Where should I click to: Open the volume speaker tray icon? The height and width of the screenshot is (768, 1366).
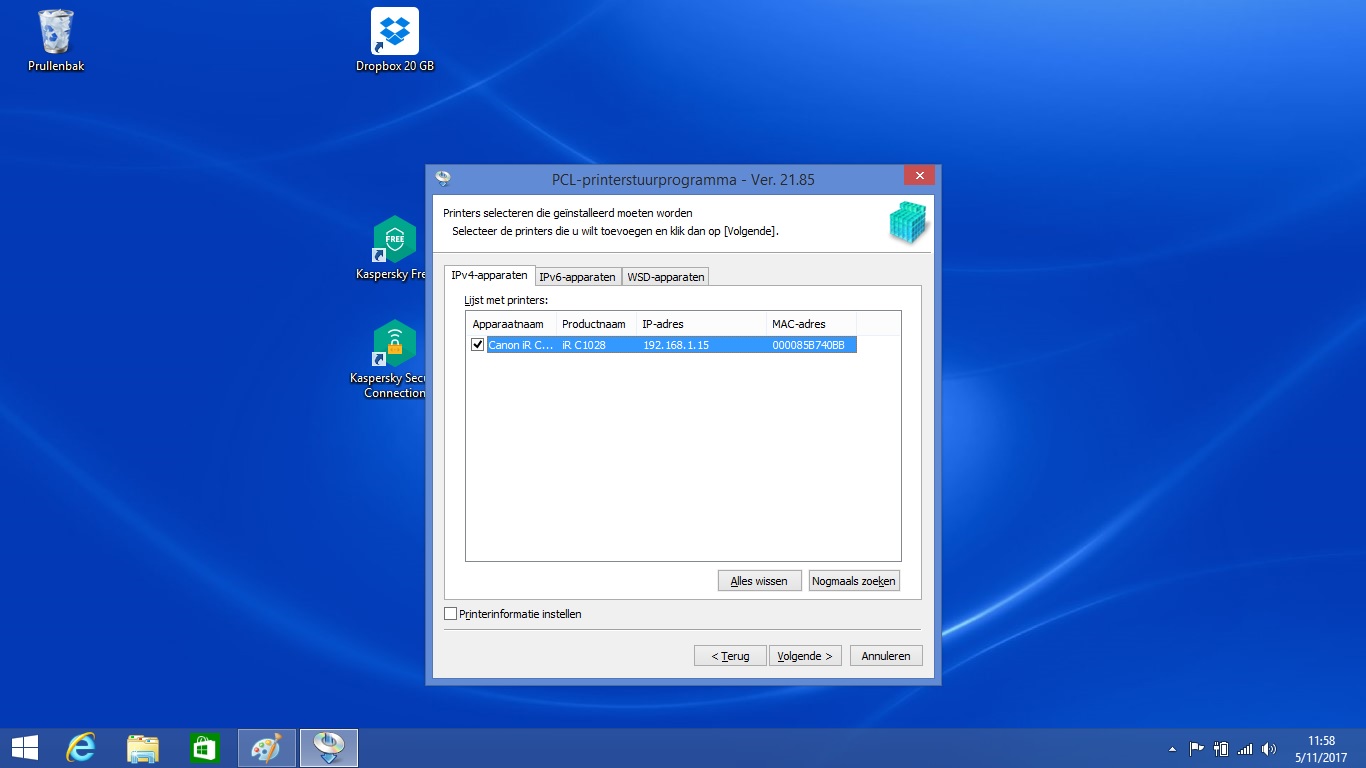click(x=1270, y=748)
